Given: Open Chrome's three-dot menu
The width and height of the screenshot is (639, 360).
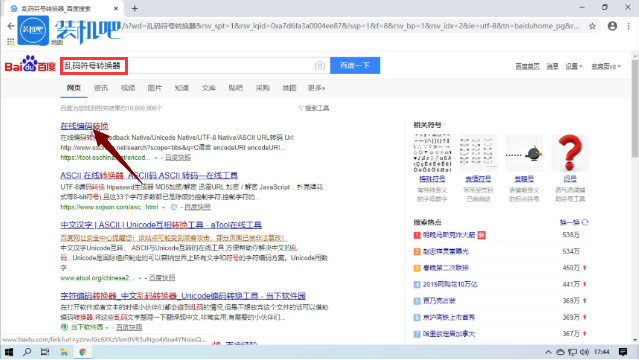Looking at the screenshot, I should pos(628,26).
